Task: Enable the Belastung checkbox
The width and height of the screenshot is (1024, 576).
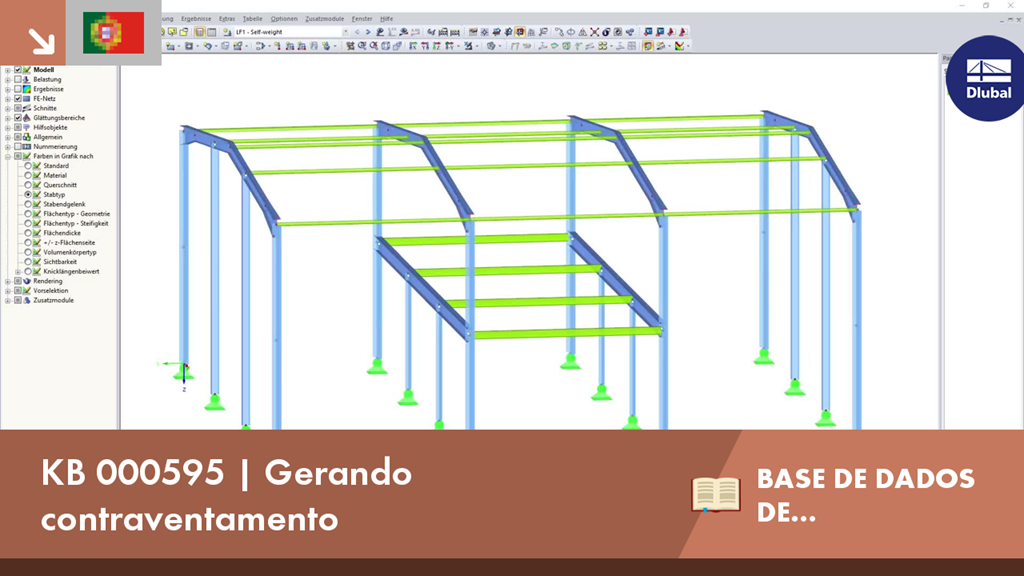Action: [x=18, y=80]
